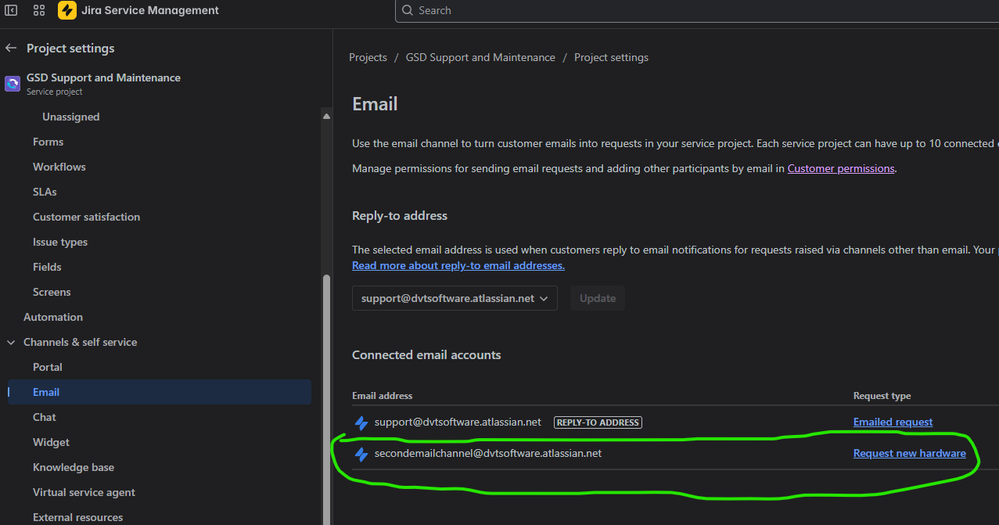Viewport: 999px width, 525px height.
Task: Open External resources settings
Action: (x=78, y=517)
